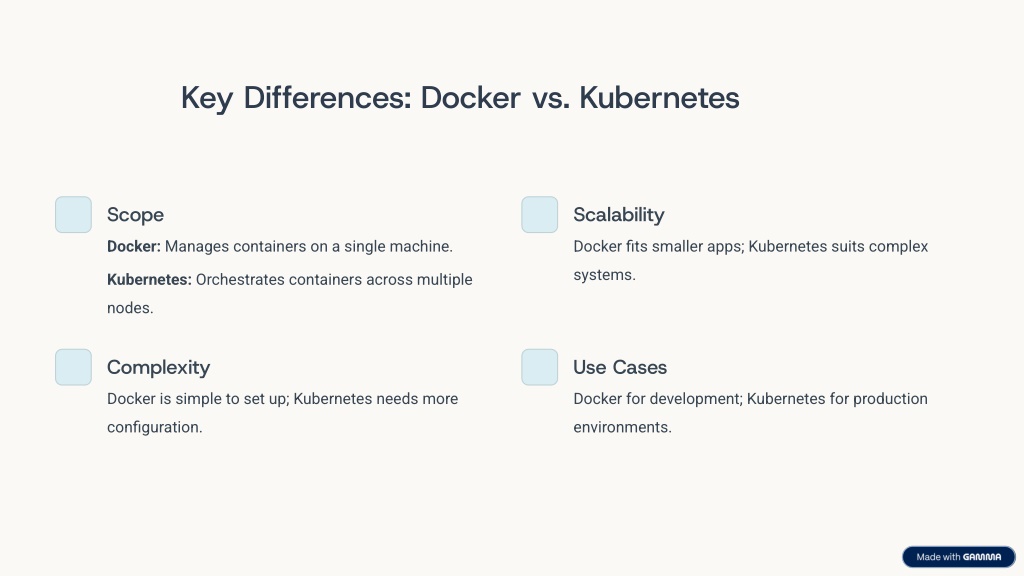The width and height of the screenshot is (1024, 576).
Task: Click the word environments under Use Cases
Action: (x=622, y=427)
